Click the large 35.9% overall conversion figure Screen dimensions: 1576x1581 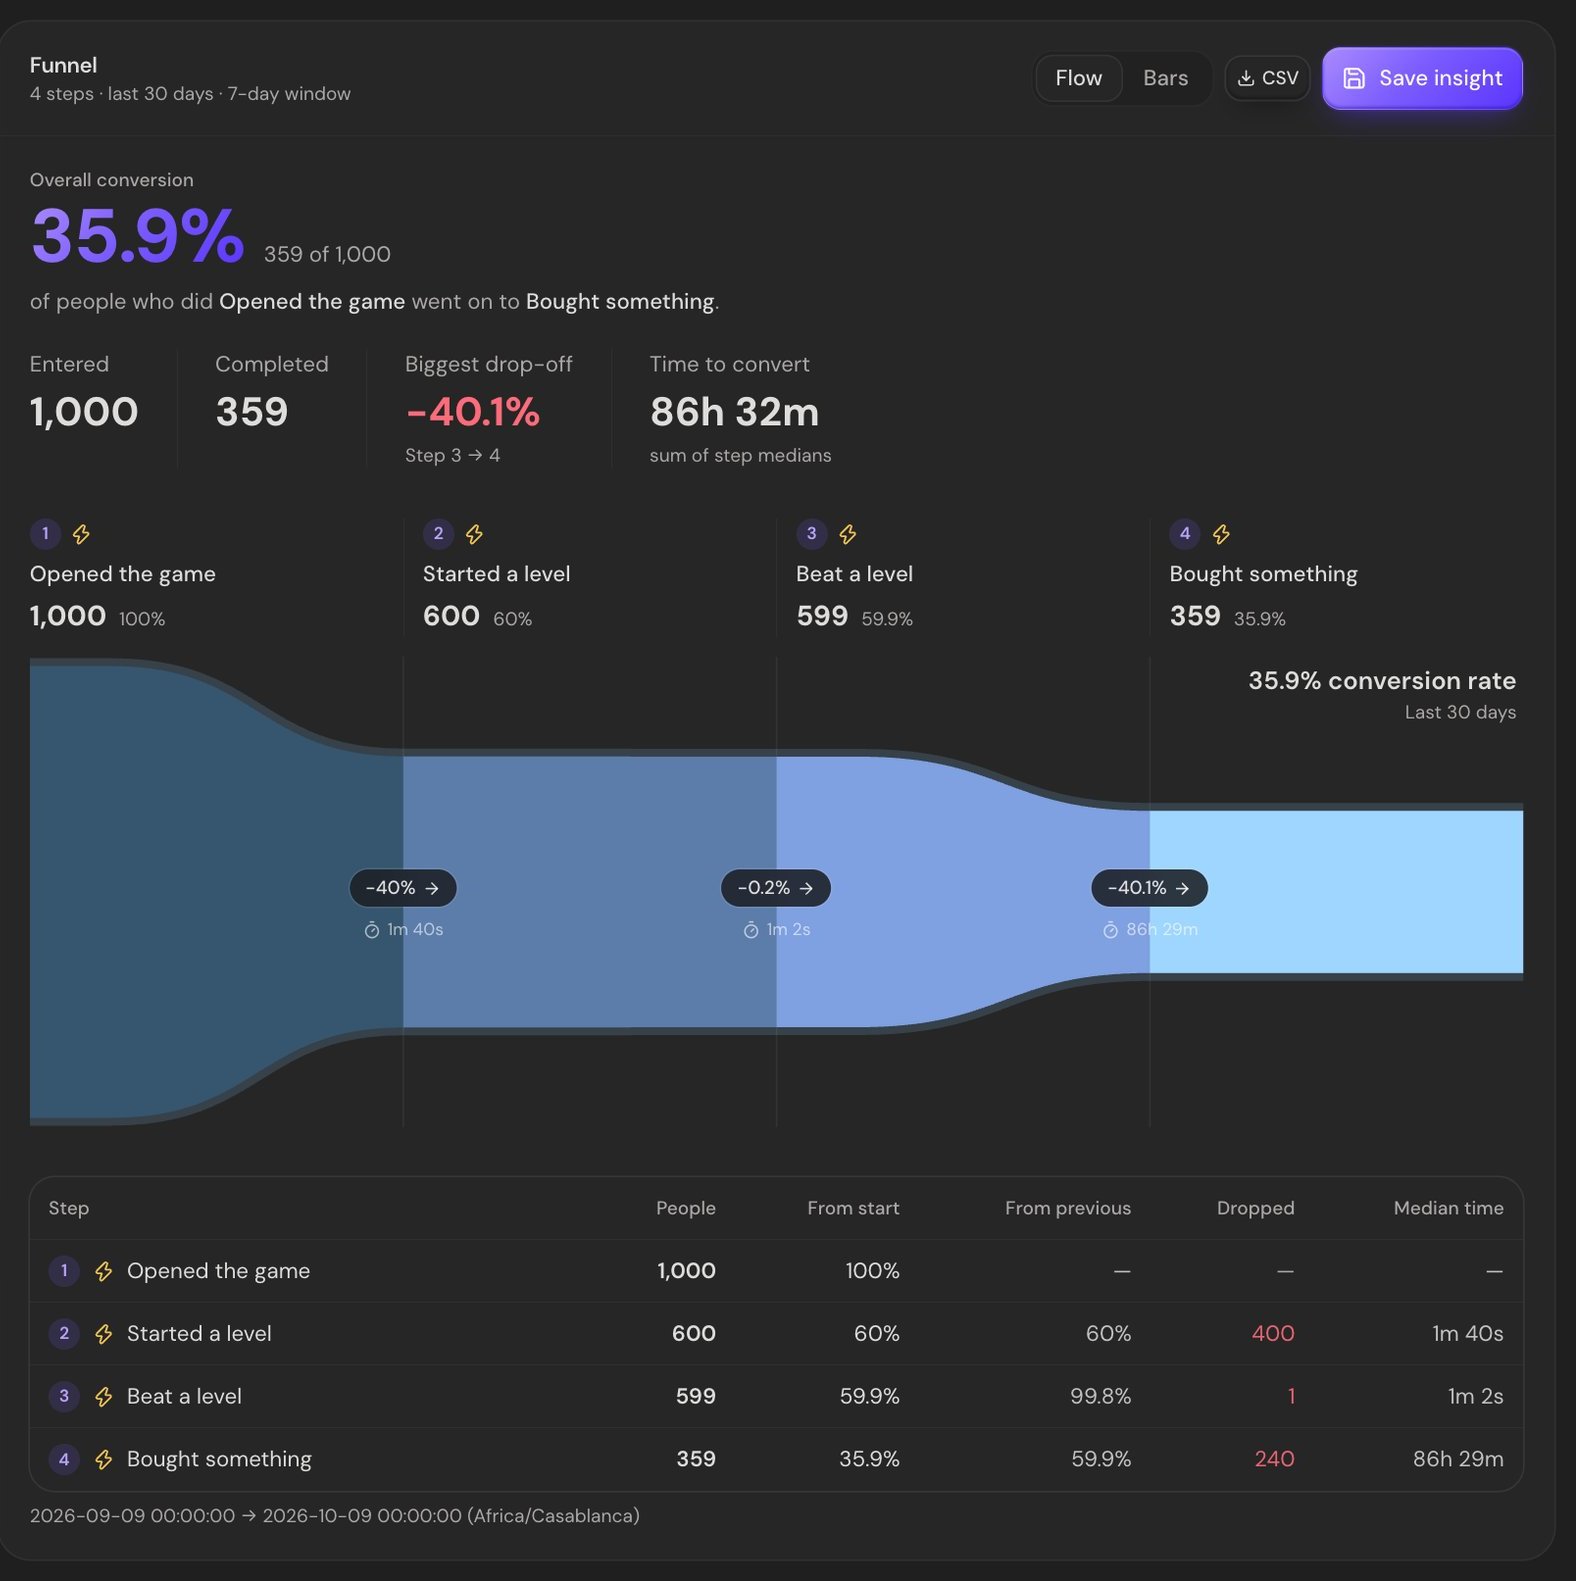[x=138, y=236]
